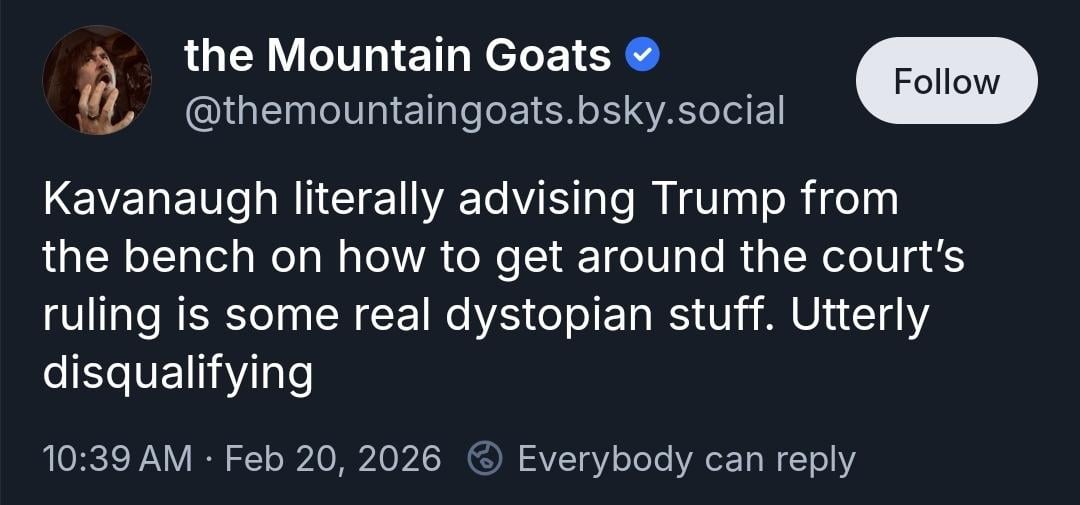Click the blue verified checkmark badge
1080x505 pixels.
click(641, 56)
